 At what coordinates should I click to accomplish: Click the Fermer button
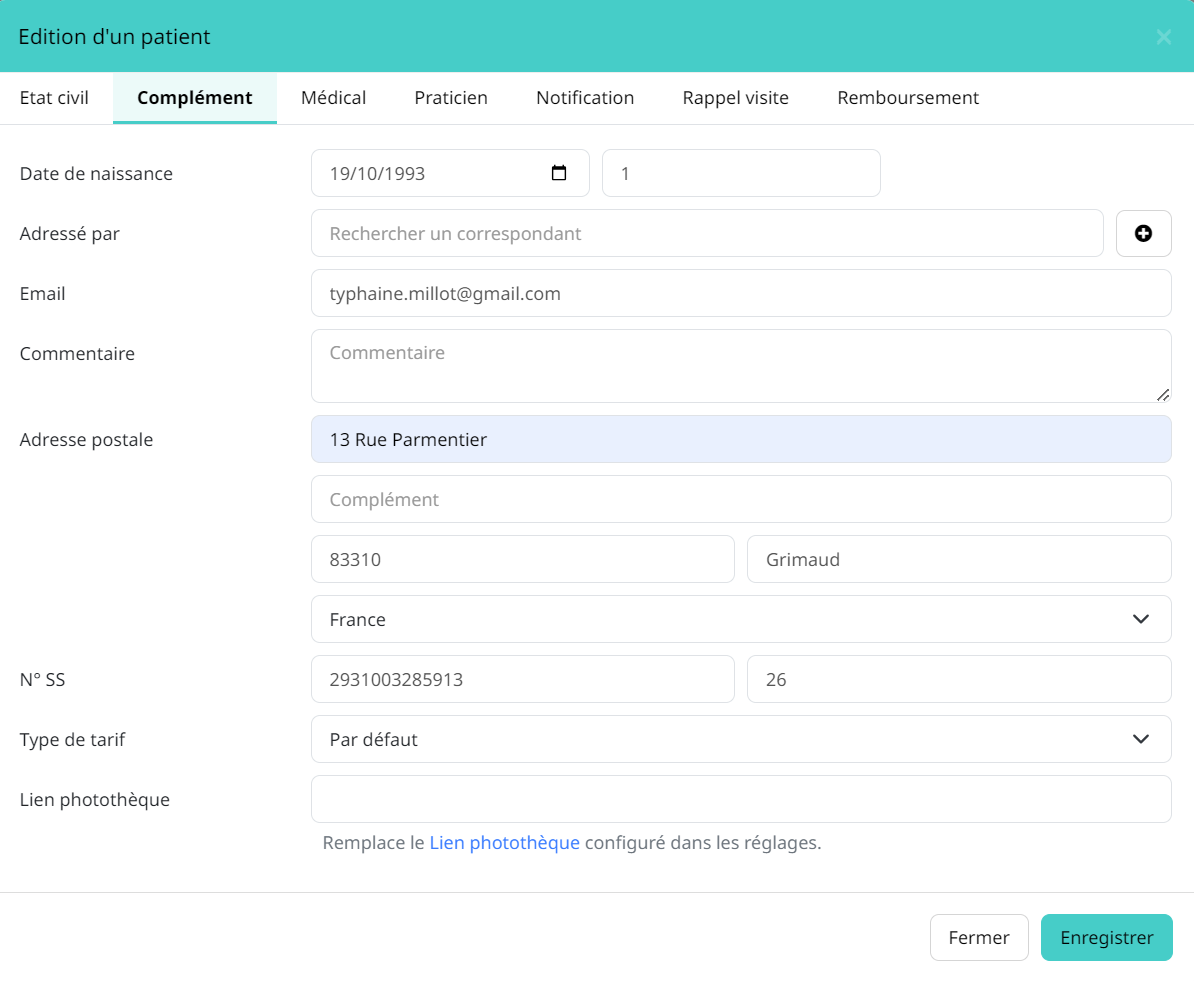point(979,938)
